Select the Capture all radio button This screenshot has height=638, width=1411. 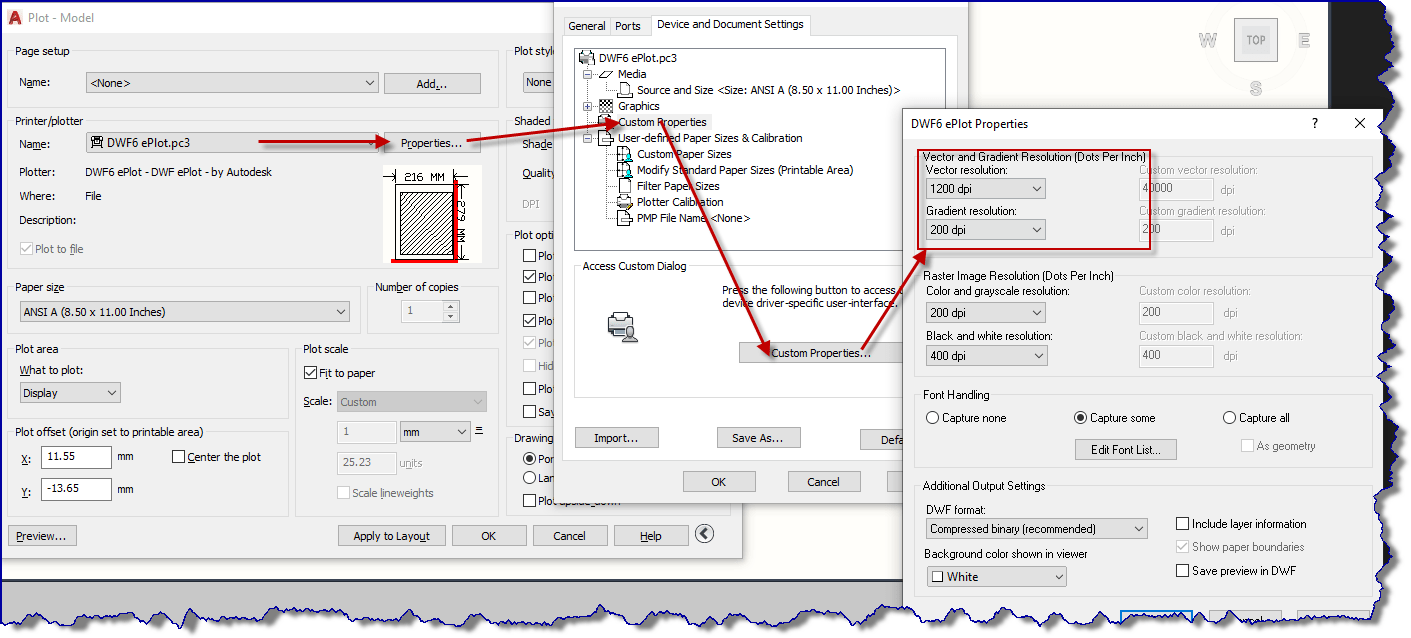pos(1231,417)
